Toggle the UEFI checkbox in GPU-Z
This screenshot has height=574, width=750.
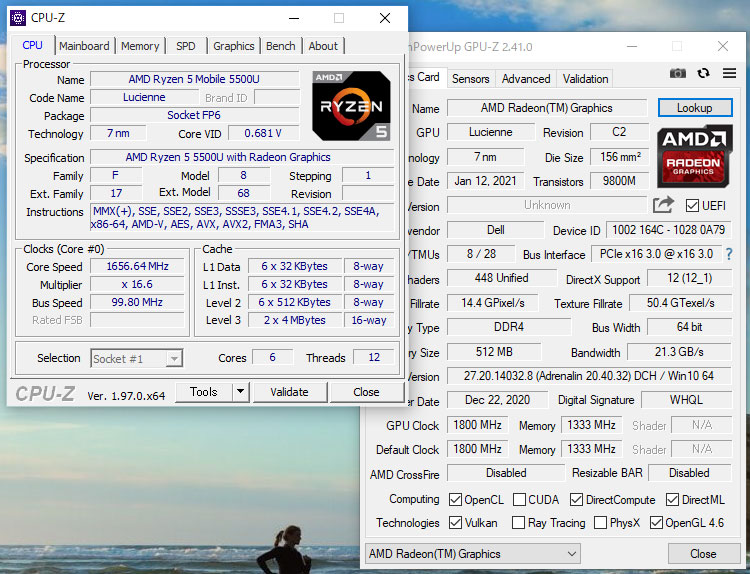pyautogui.click(x=692, y=206)
